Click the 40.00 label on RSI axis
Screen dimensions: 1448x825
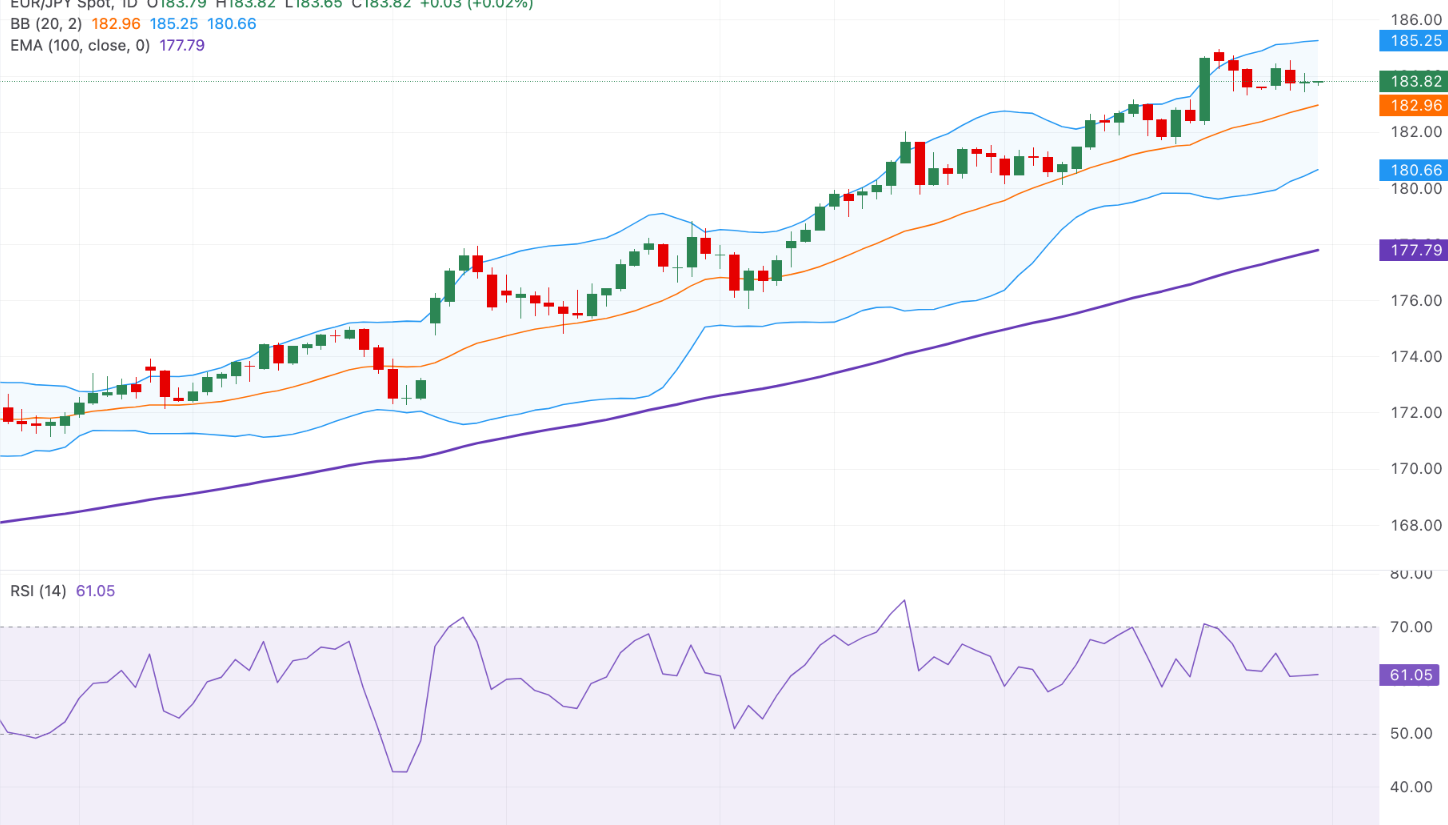[1413, 787]
